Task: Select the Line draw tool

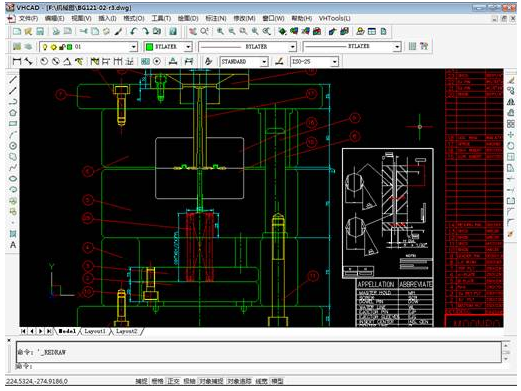Action: 13,80
